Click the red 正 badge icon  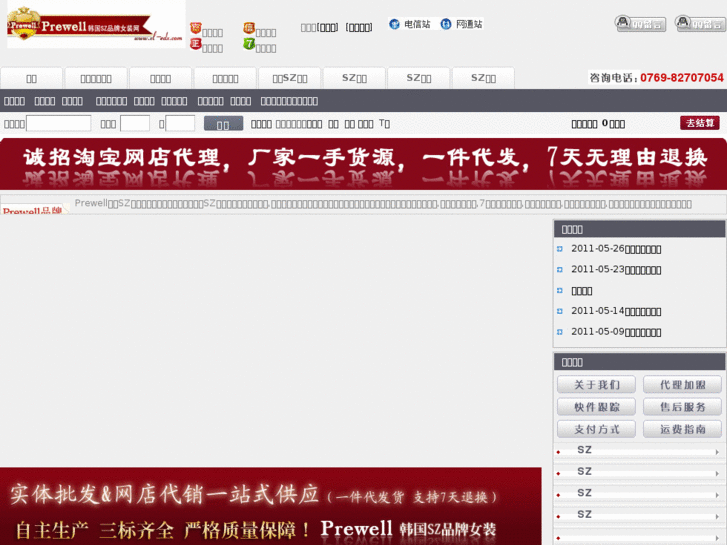point(196,44)
